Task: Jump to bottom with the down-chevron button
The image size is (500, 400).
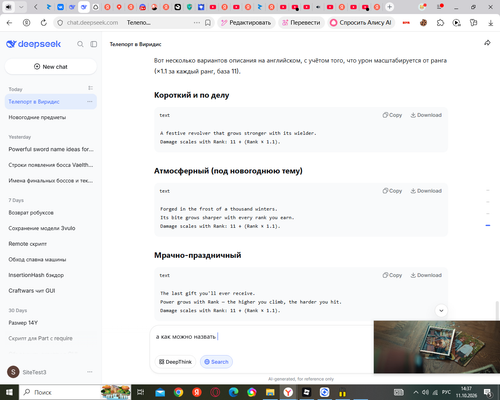Action: point(441,311)
